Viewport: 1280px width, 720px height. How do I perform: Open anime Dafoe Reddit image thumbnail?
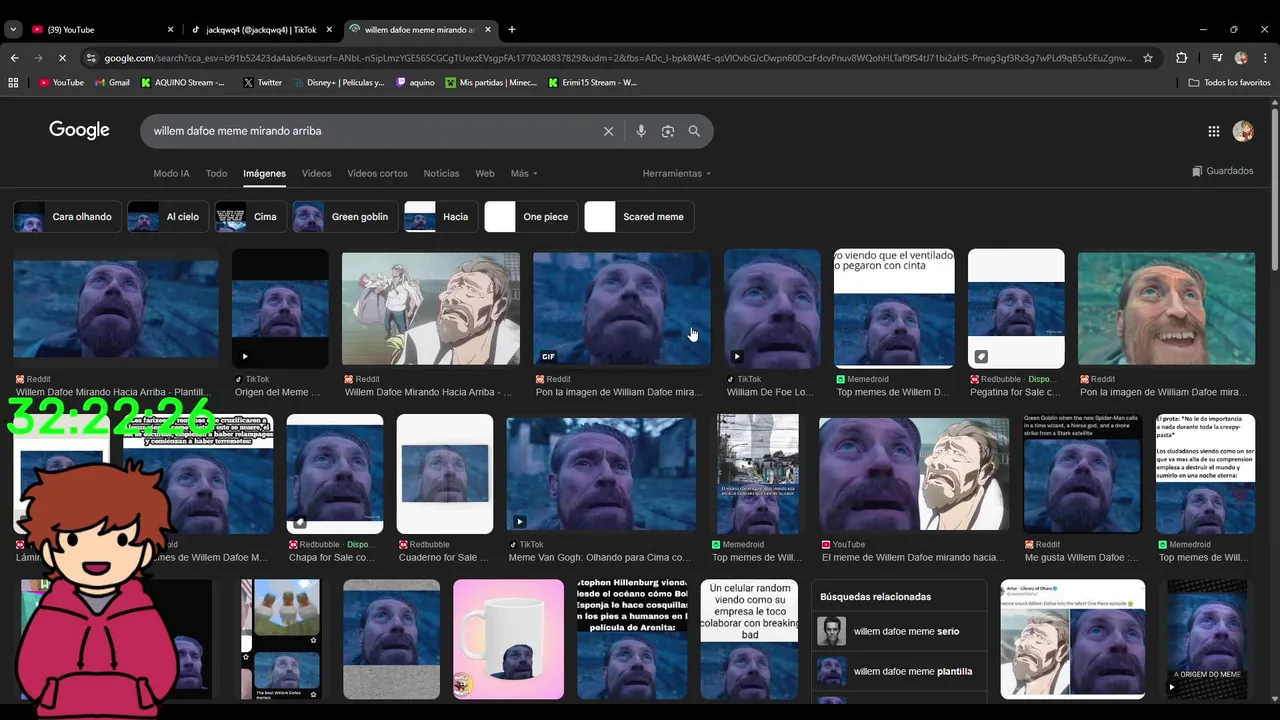point(431,308)
